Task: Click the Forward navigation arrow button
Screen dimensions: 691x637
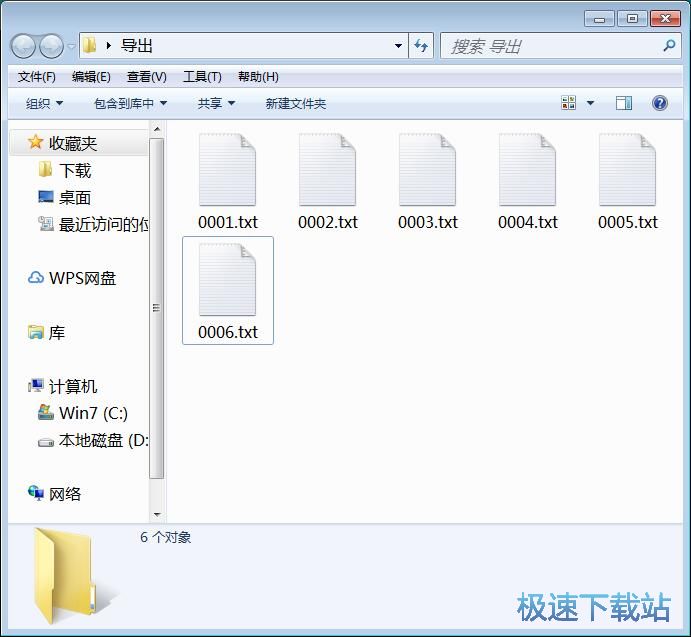Action: pos(52,46)
